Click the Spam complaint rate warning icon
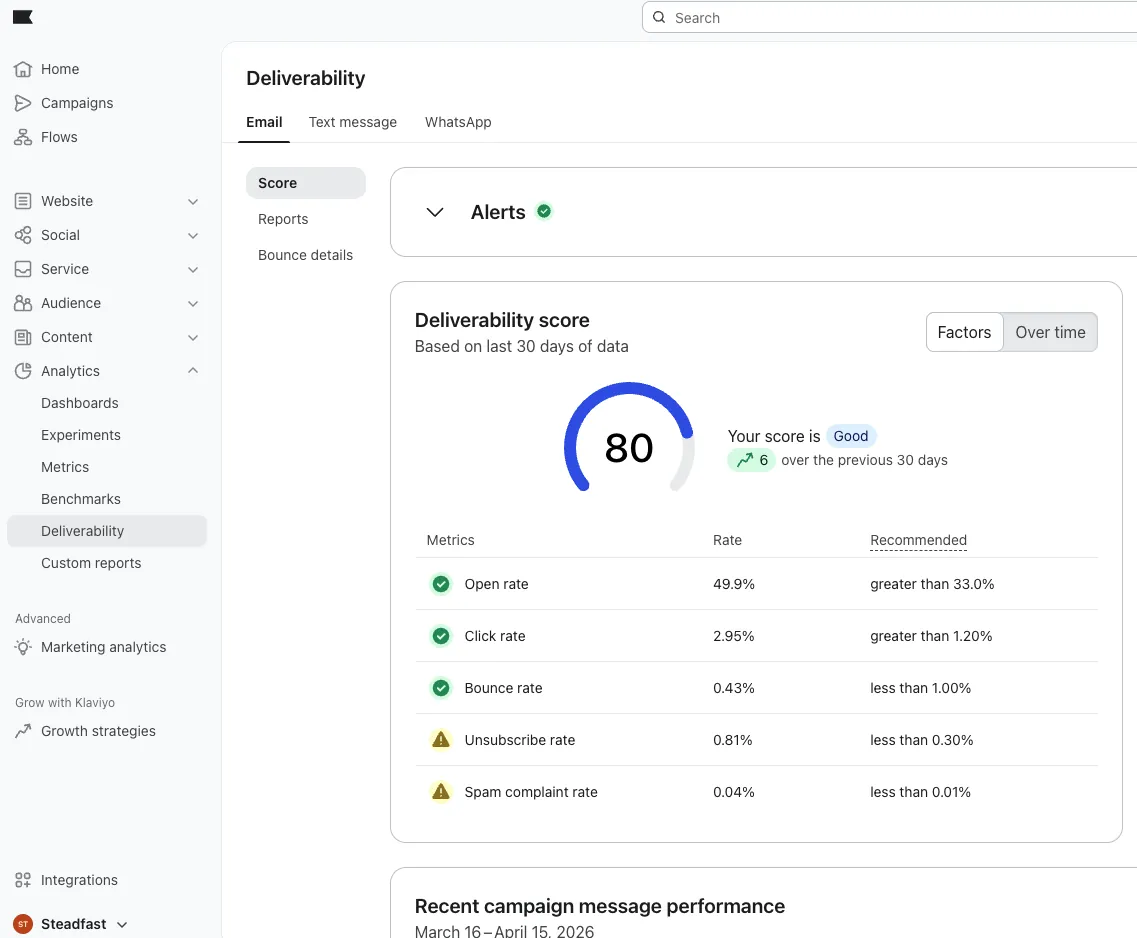Screen dimensions: 1137x938 [x=441, y=792]
